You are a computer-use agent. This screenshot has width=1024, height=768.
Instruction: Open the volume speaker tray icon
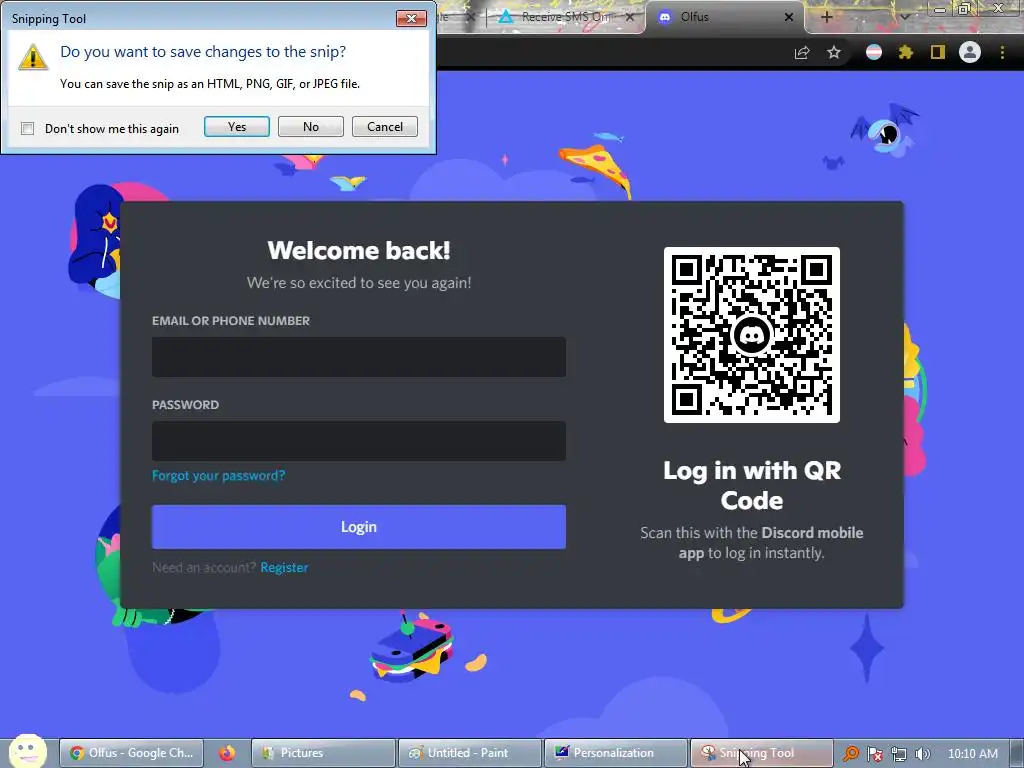923,754
